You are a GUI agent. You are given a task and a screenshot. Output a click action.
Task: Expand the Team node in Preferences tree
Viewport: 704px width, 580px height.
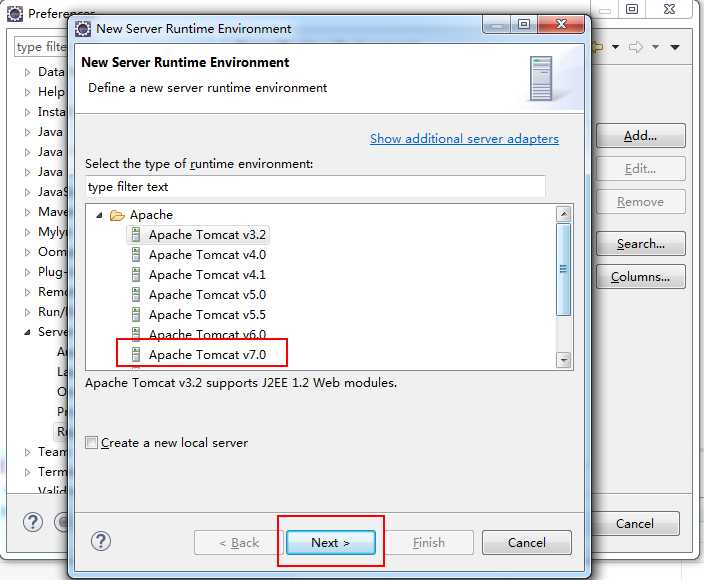pos(27,452)
